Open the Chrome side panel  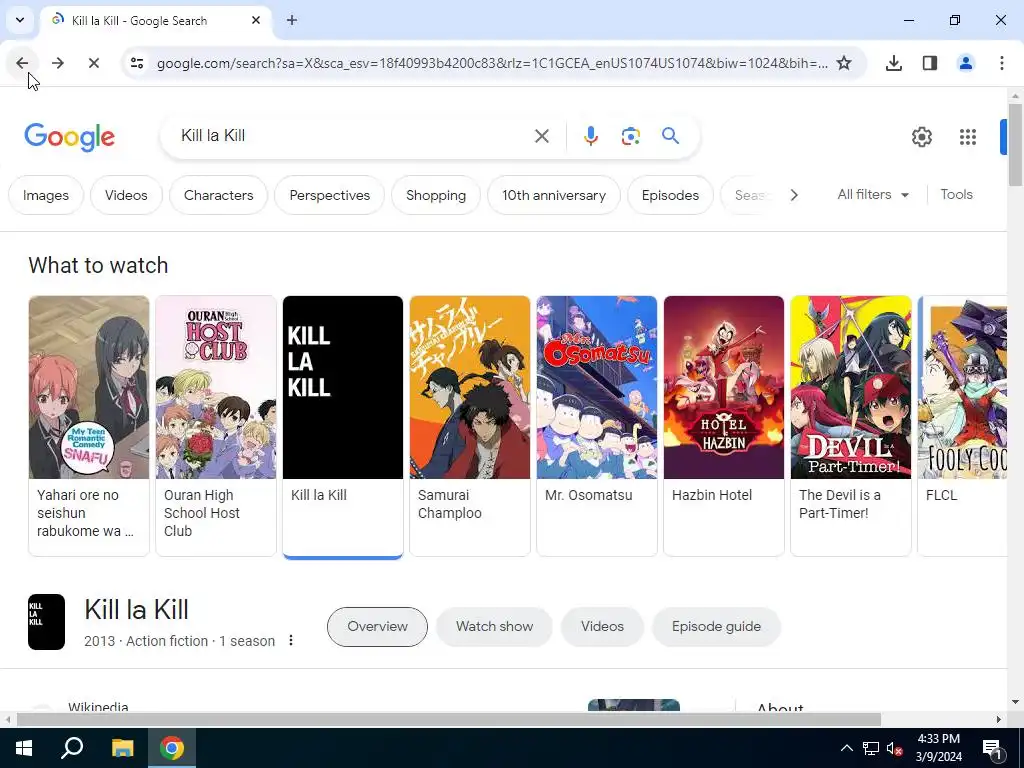929,63
